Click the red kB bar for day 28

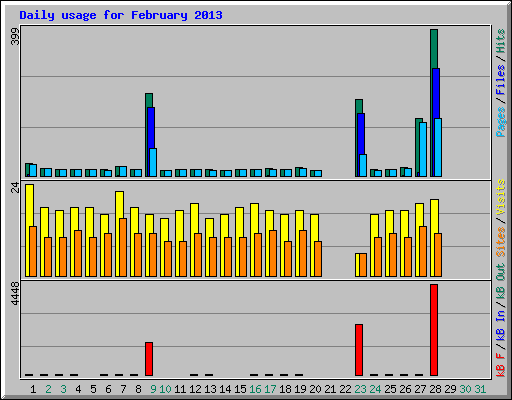click(434, 330)
